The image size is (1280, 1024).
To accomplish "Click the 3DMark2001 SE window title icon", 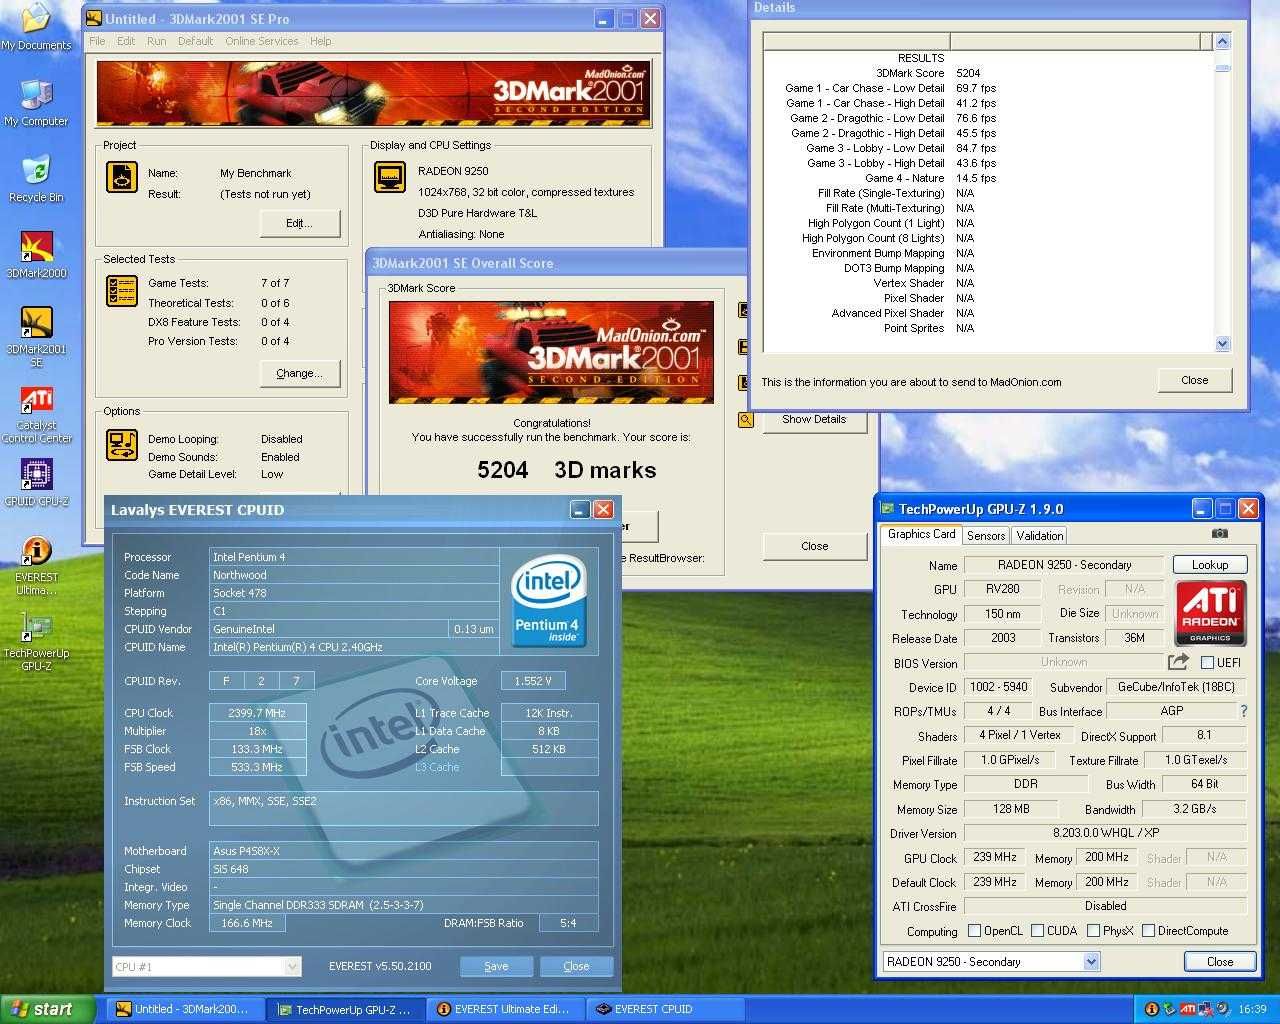I will (x=94, y=18).
